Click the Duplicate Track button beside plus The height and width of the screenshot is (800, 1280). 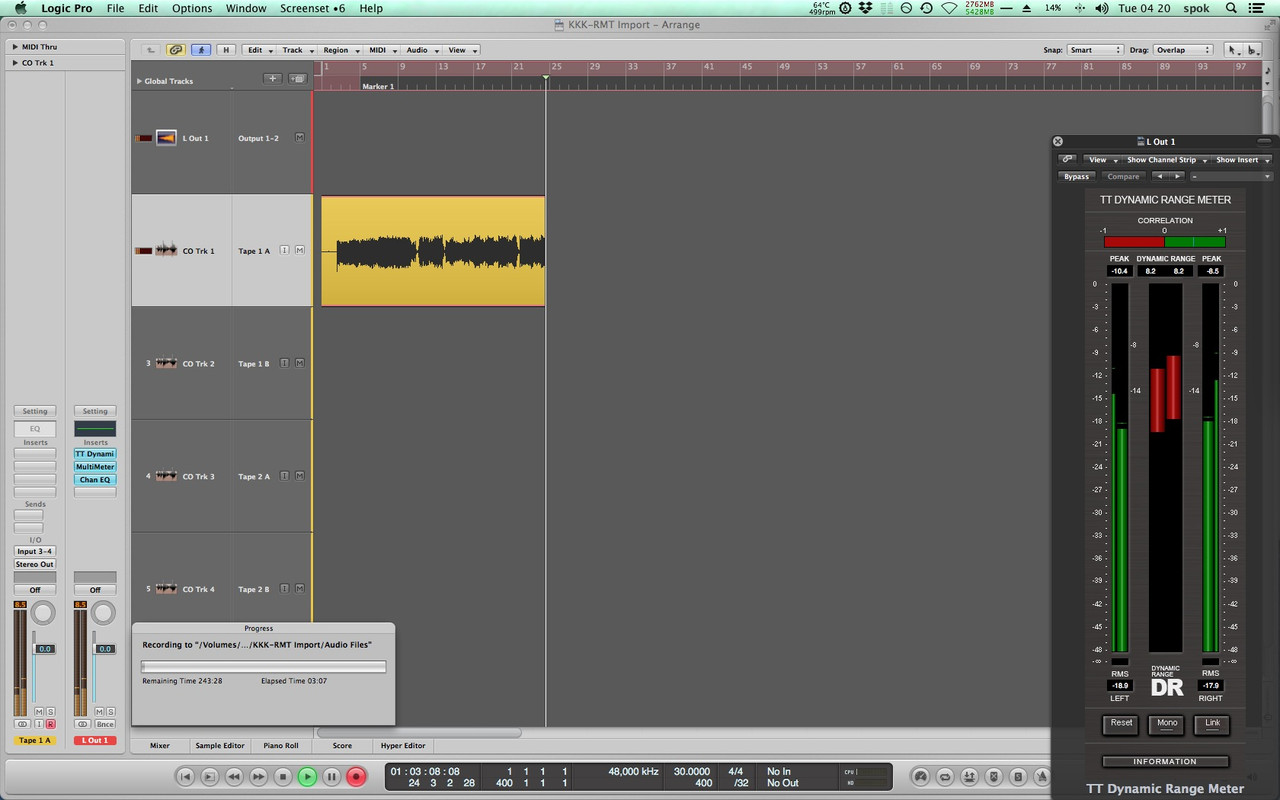(297, 78)
